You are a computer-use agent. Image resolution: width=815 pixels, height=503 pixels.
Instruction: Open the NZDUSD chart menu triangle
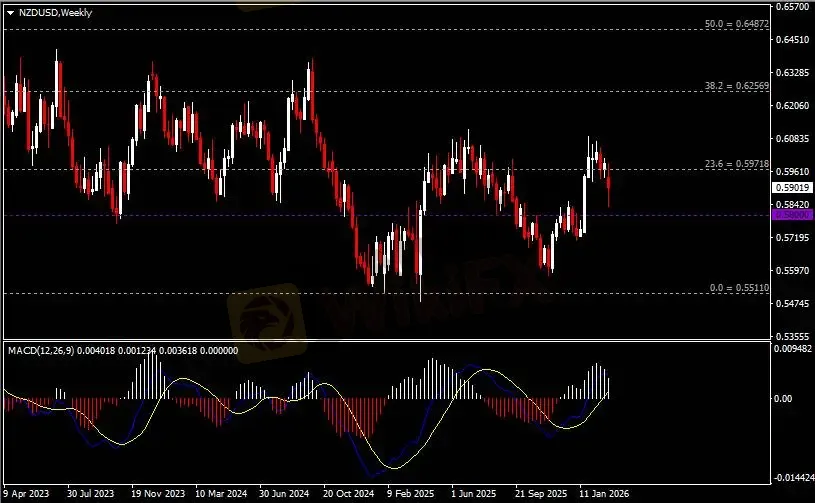(x=10, y=13)
